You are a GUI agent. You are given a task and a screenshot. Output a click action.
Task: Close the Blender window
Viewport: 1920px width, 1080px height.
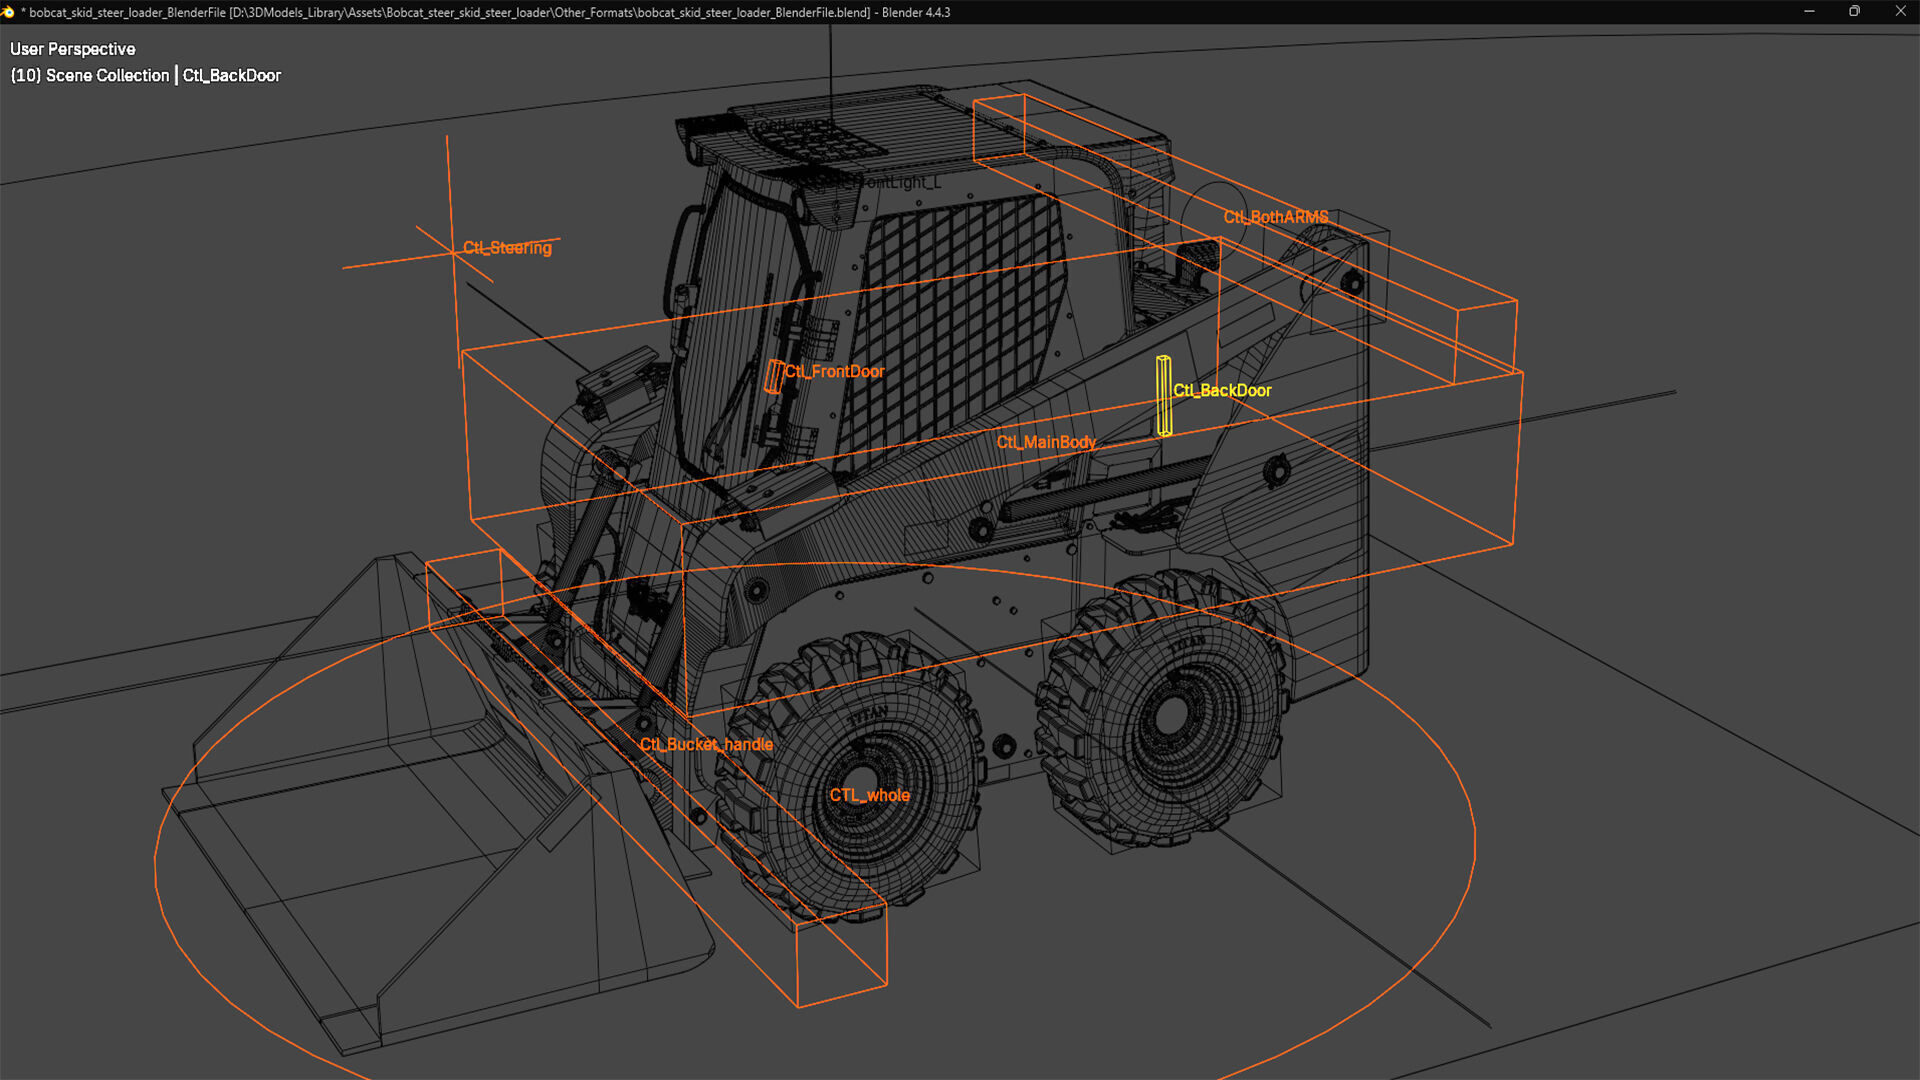click(1900, 12)
